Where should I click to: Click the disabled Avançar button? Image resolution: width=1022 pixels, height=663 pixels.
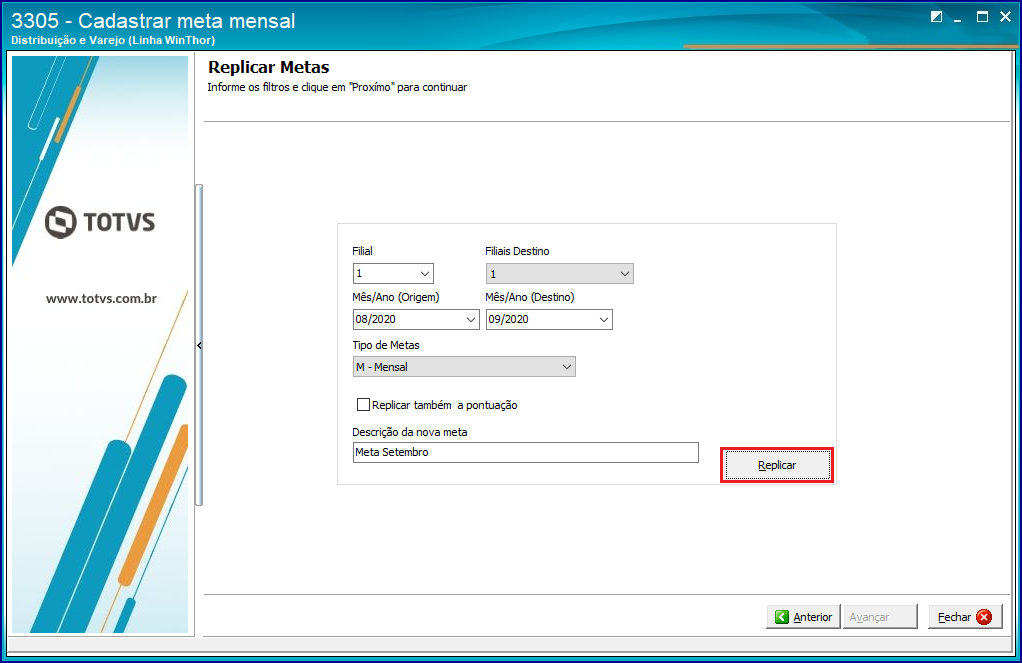880,617
